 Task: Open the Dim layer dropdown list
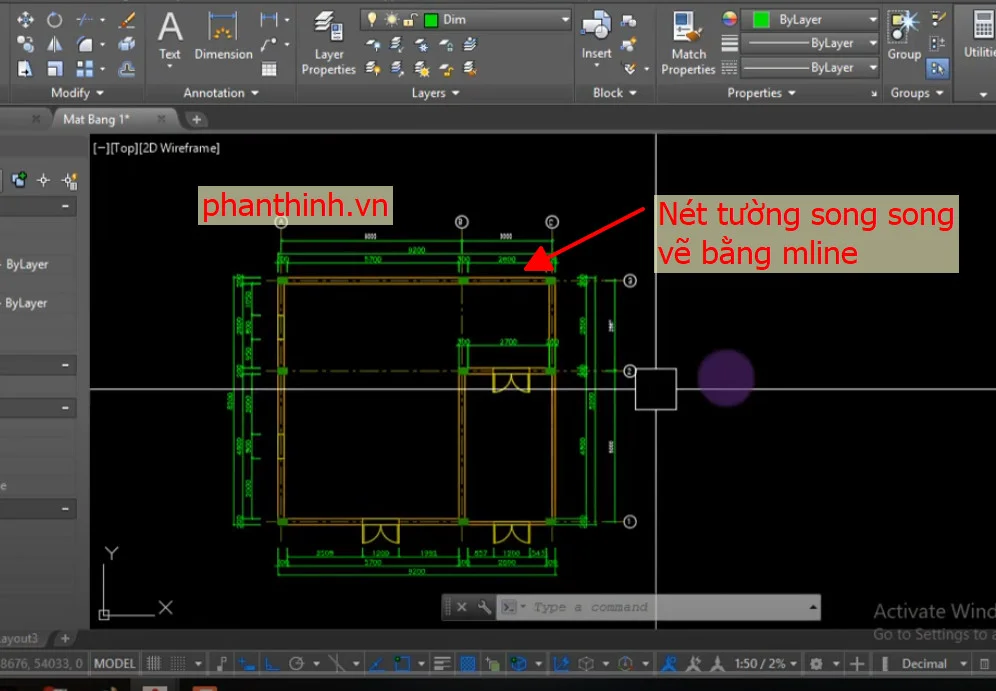(565, 20)
